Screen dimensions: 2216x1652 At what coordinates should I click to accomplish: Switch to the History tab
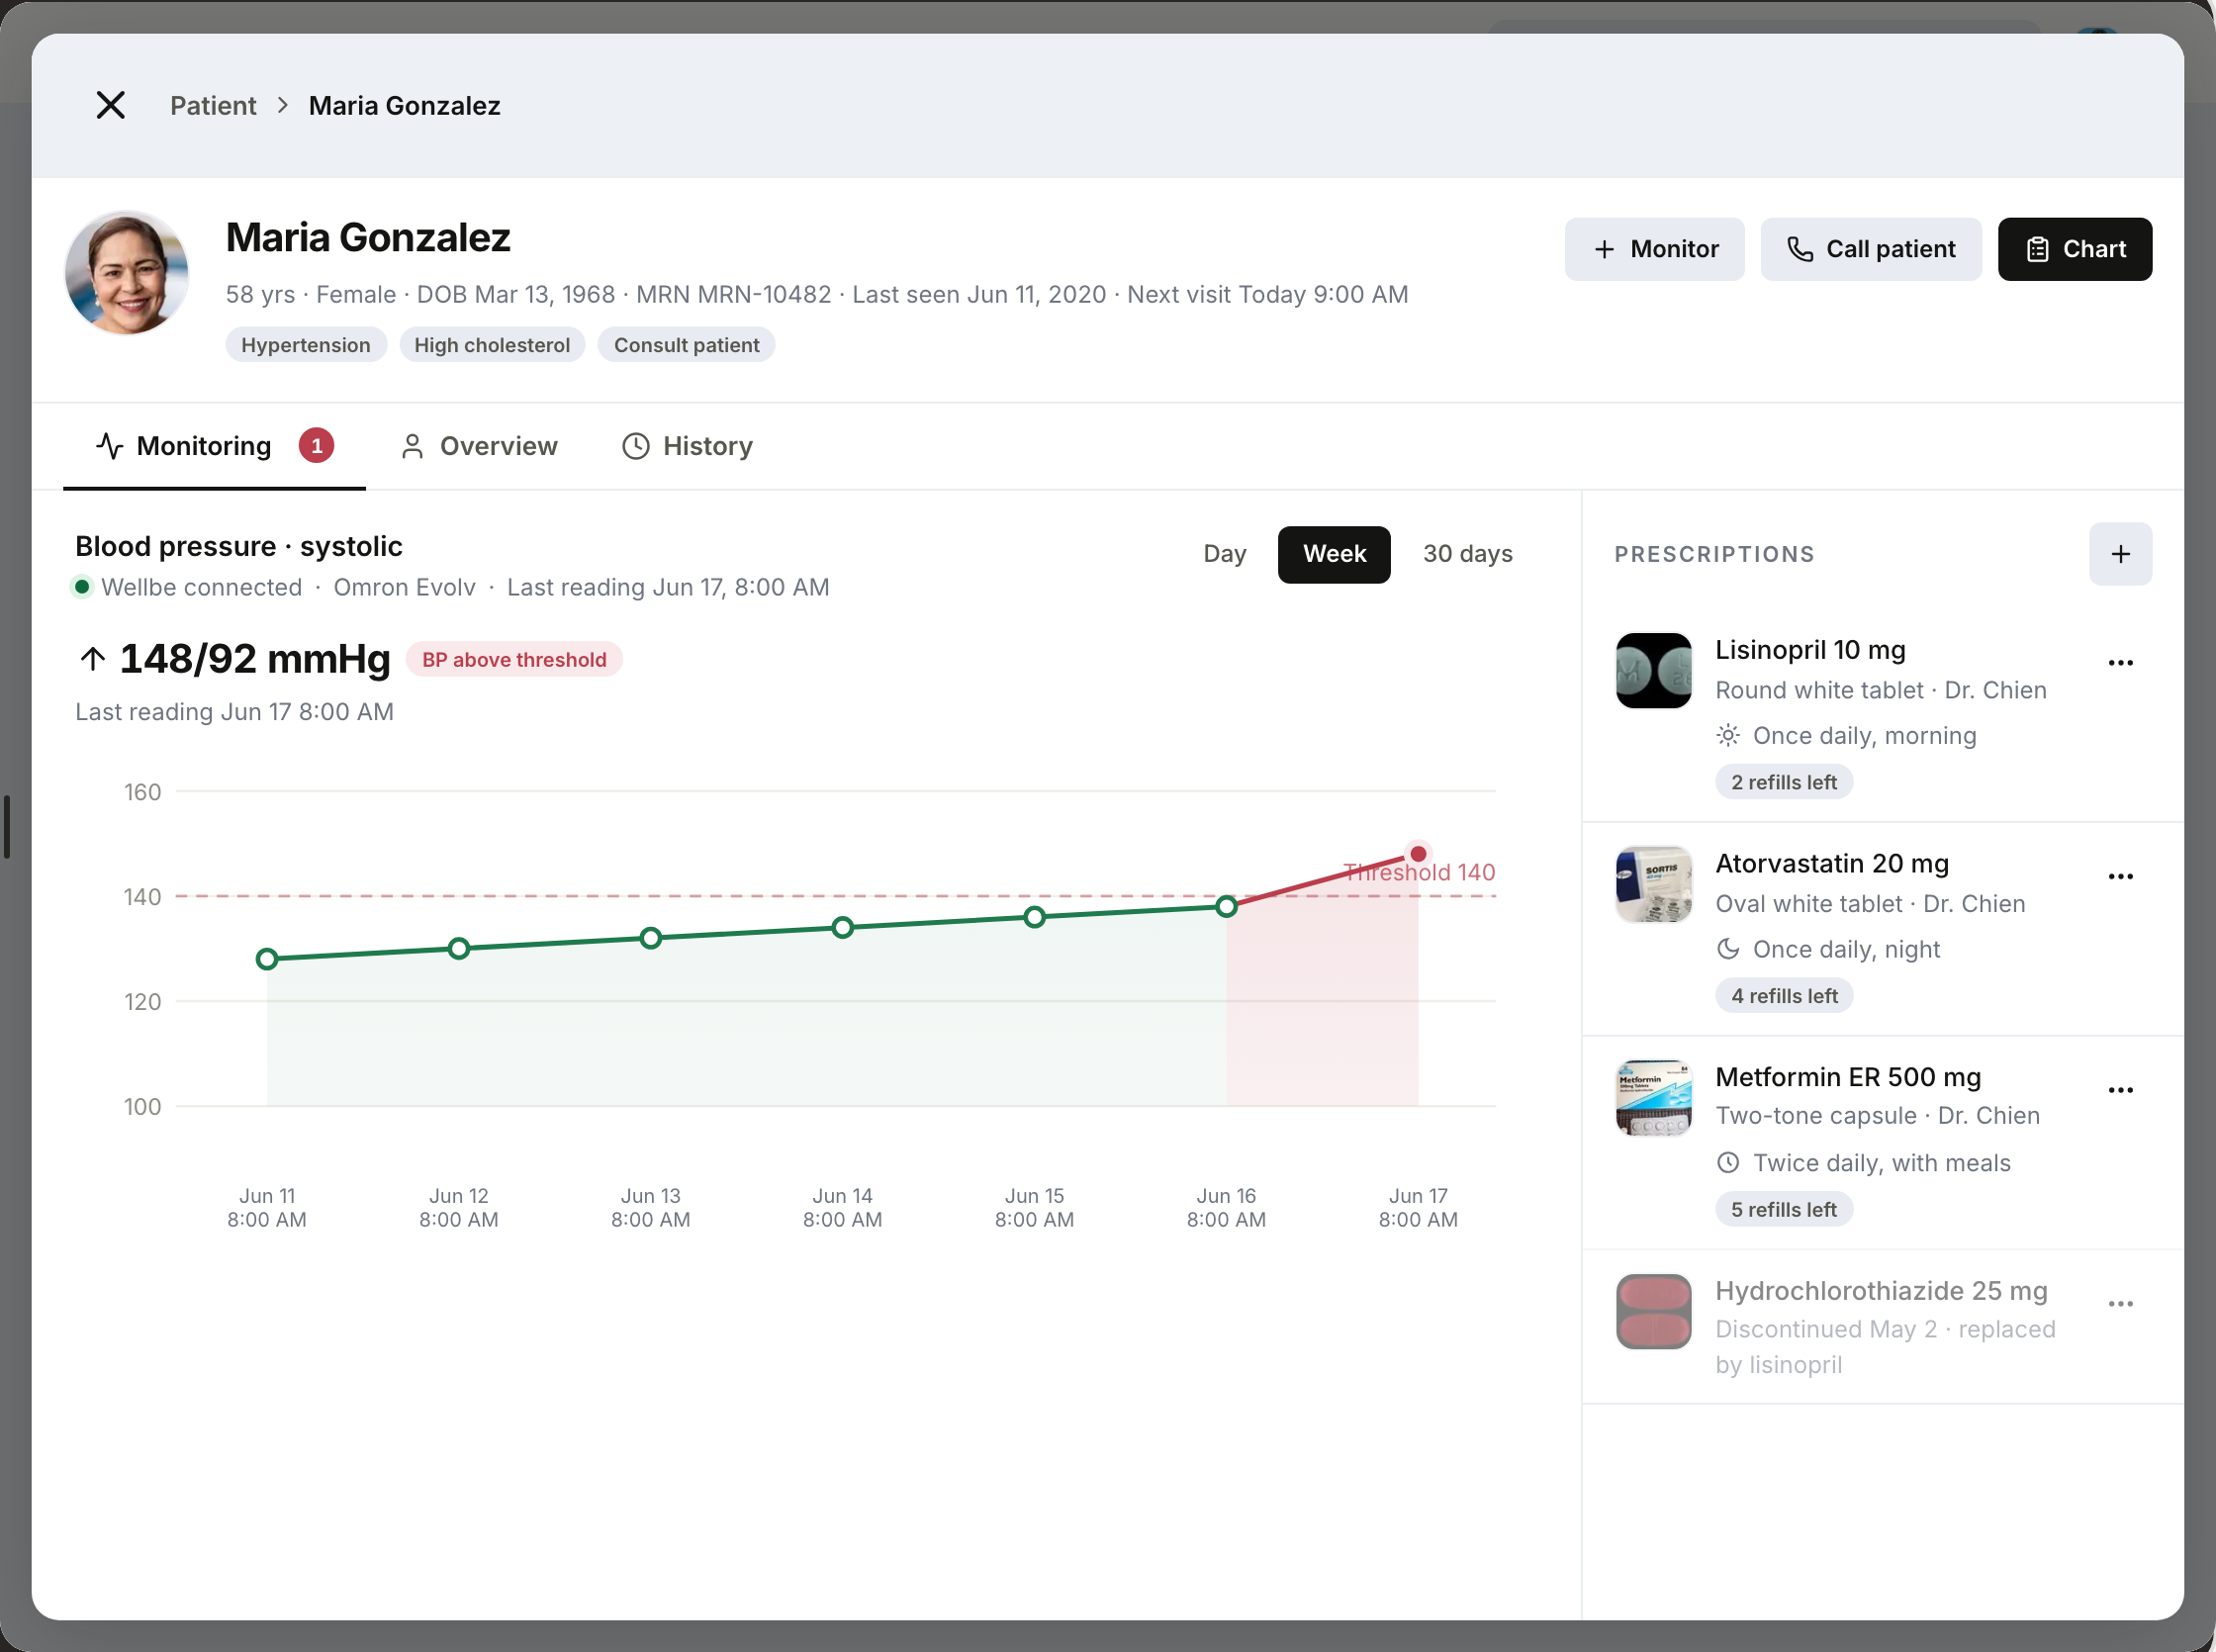pos(687,446)
